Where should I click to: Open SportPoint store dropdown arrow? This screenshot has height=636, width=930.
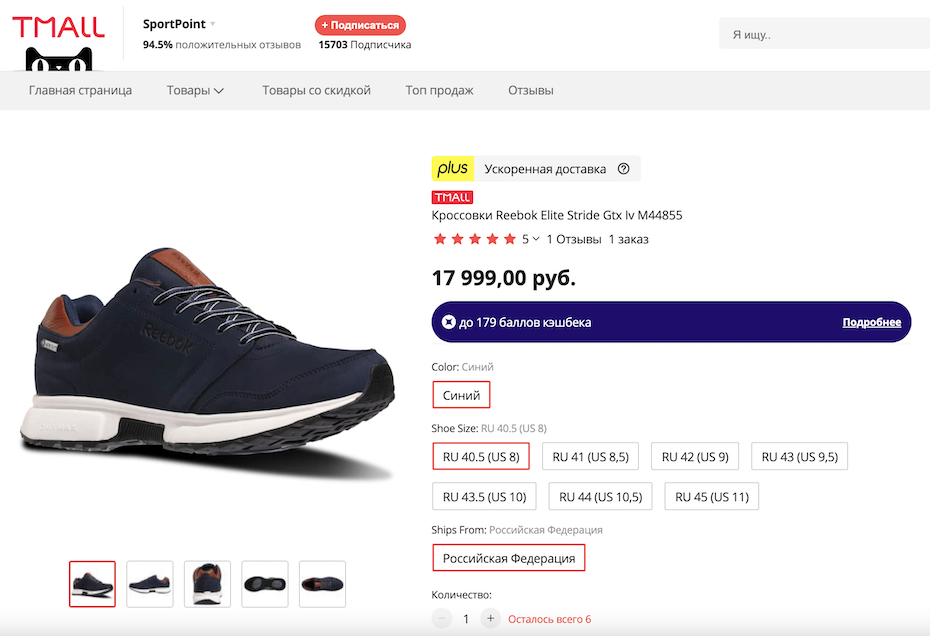[213, 24]
